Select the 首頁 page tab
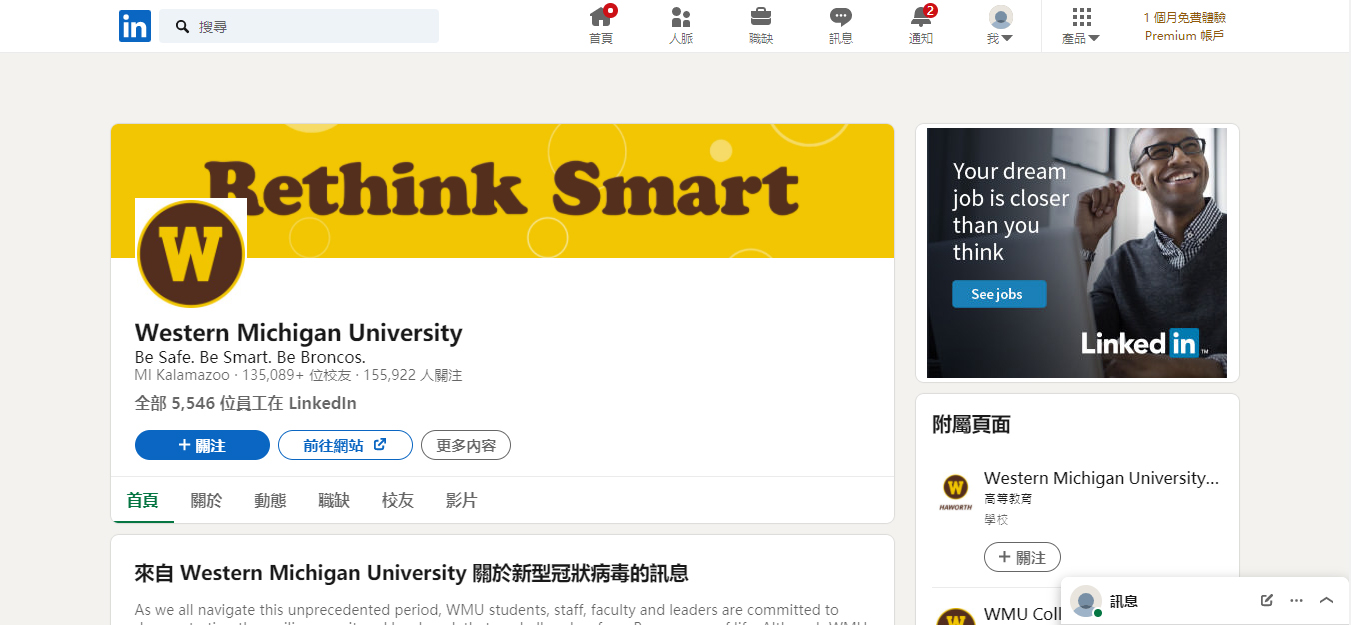Image resolution: width=1351 pixels, height=625 pixels. 142,500
